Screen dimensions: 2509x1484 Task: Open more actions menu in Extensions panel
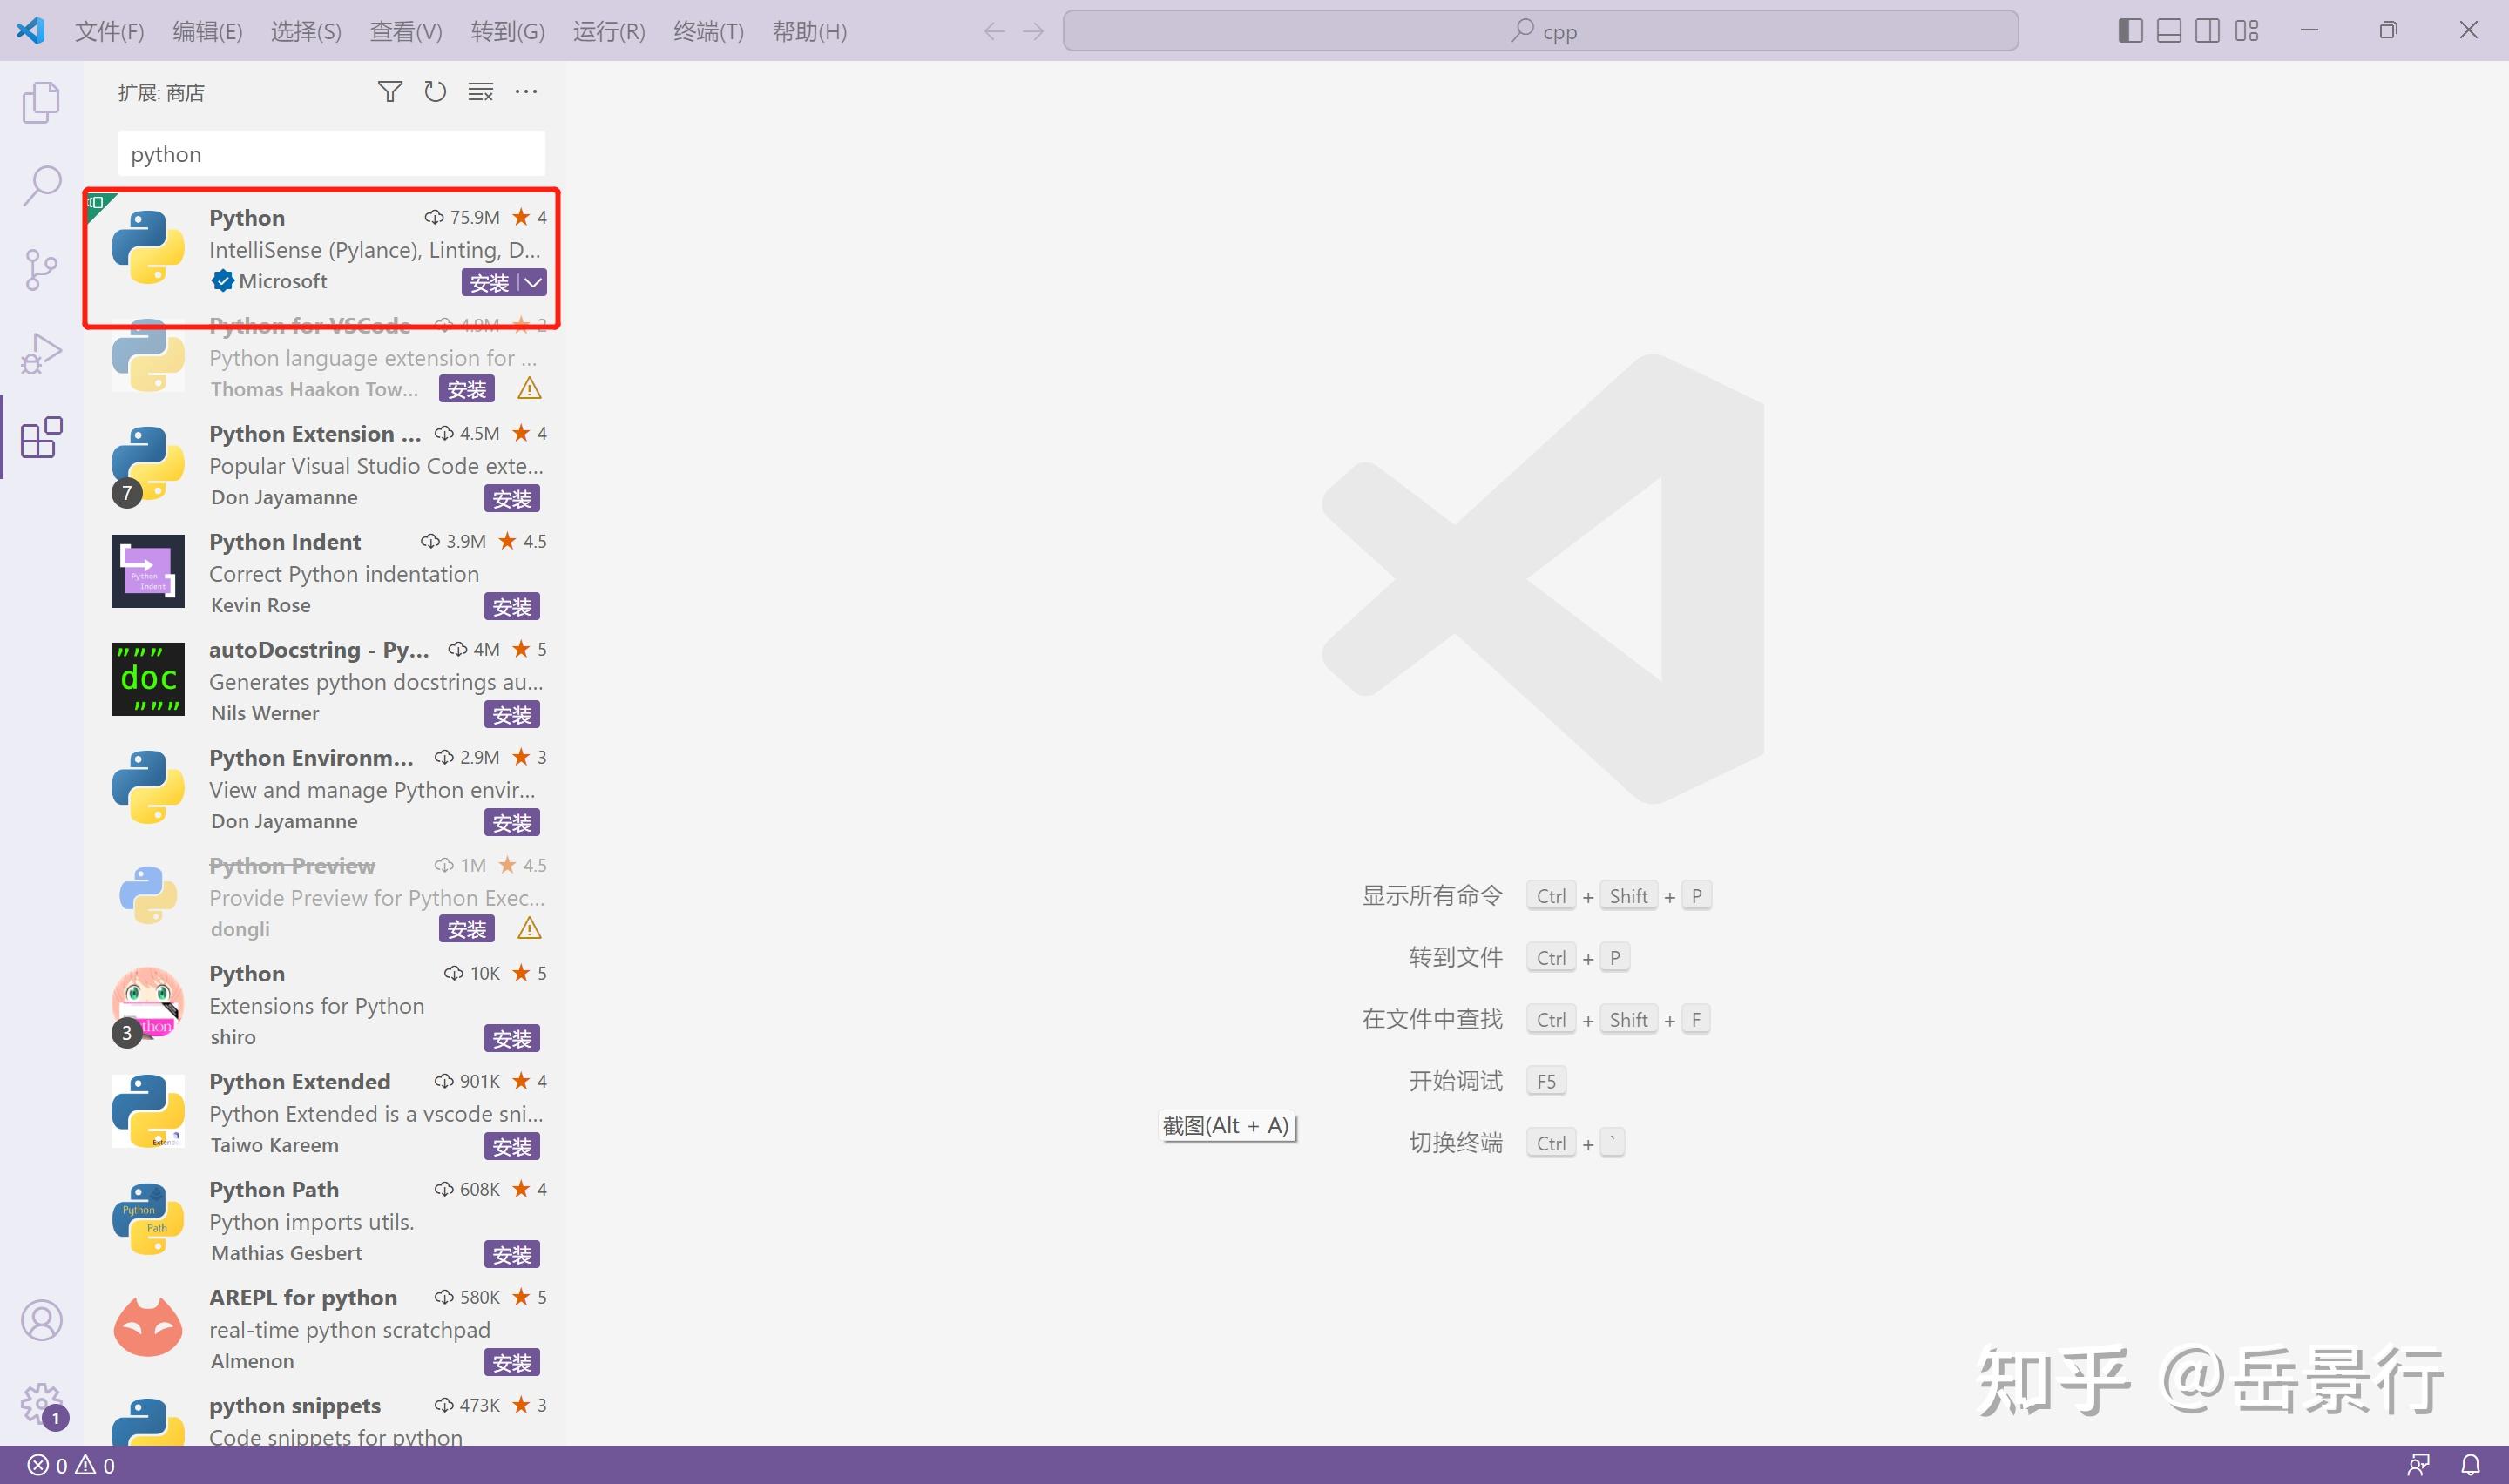526,91
